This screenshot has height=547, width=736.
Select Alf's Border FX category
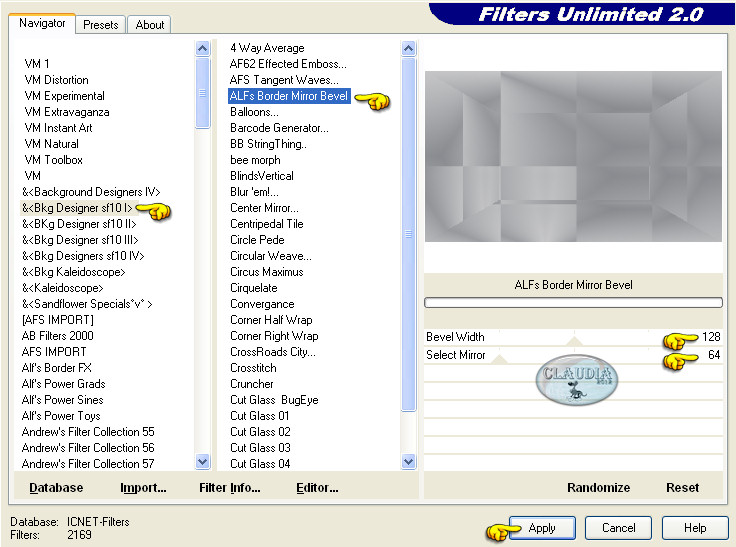click(x=56, y=368)
